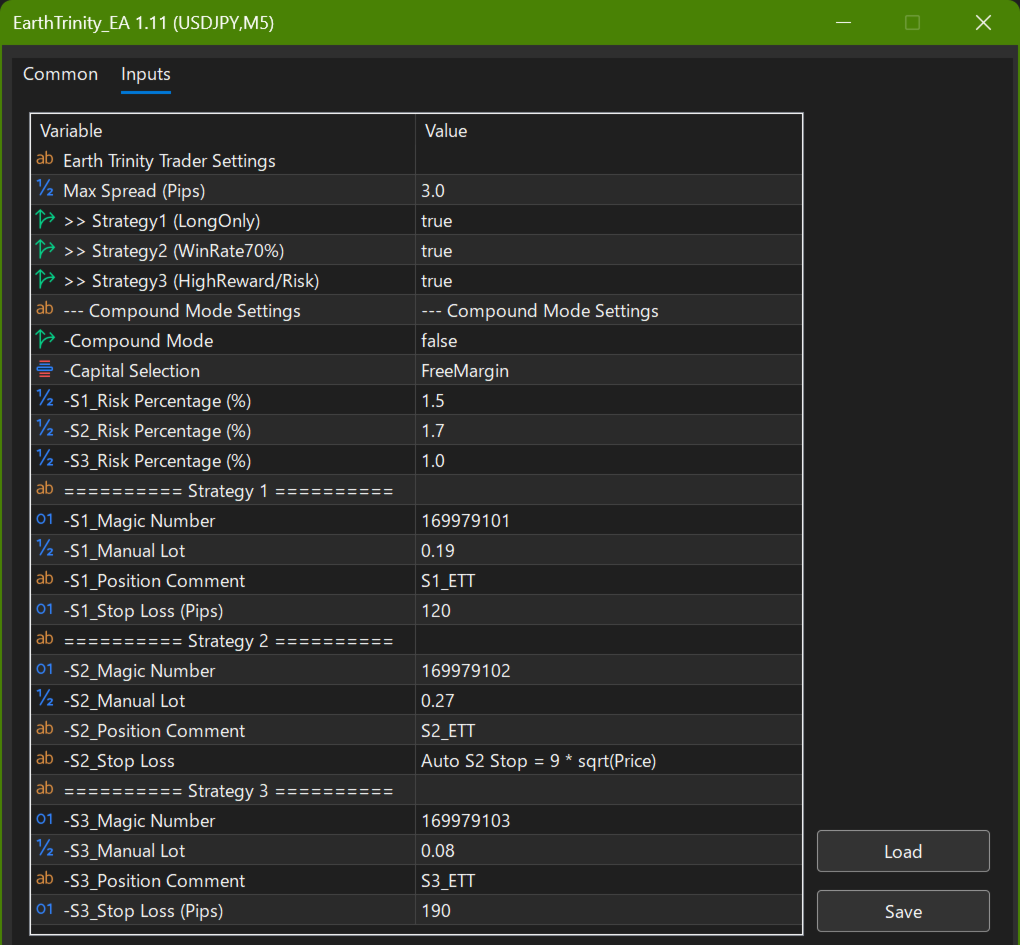This screenshot has width=1020, height=945.
Task: Click the string icon beside Compound Mode Settings
Action: point(45,309)
